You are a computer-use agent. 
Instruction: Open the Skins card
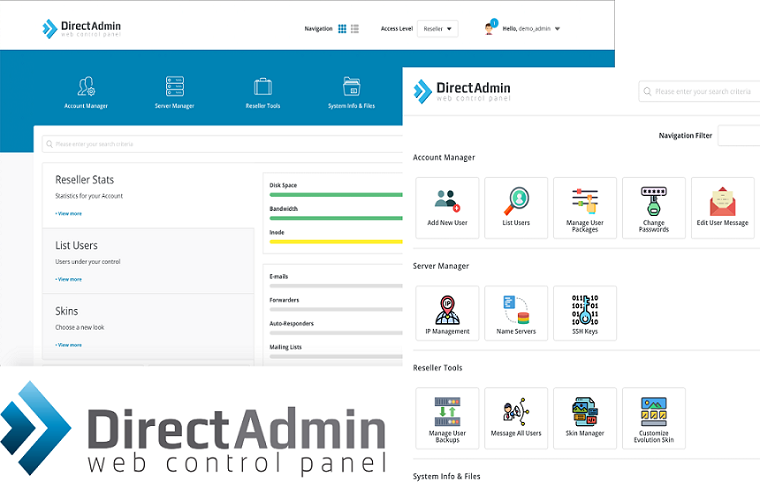pos(148,327)
